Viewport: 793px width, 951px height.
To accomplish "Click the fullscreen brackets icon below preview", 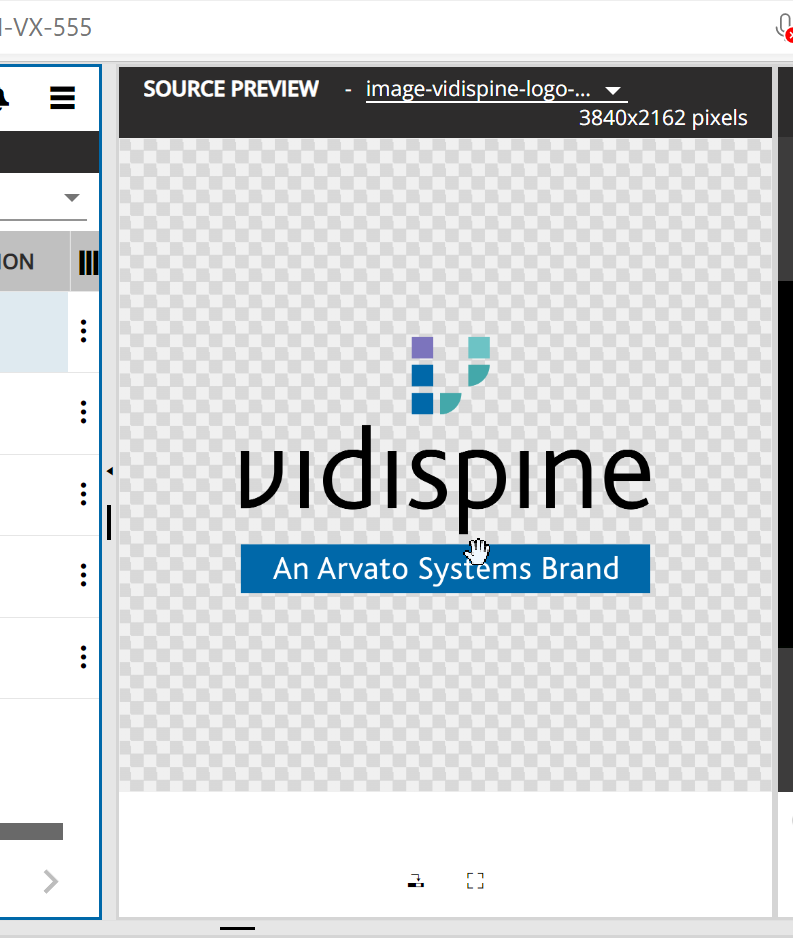I will coord(475,881).
